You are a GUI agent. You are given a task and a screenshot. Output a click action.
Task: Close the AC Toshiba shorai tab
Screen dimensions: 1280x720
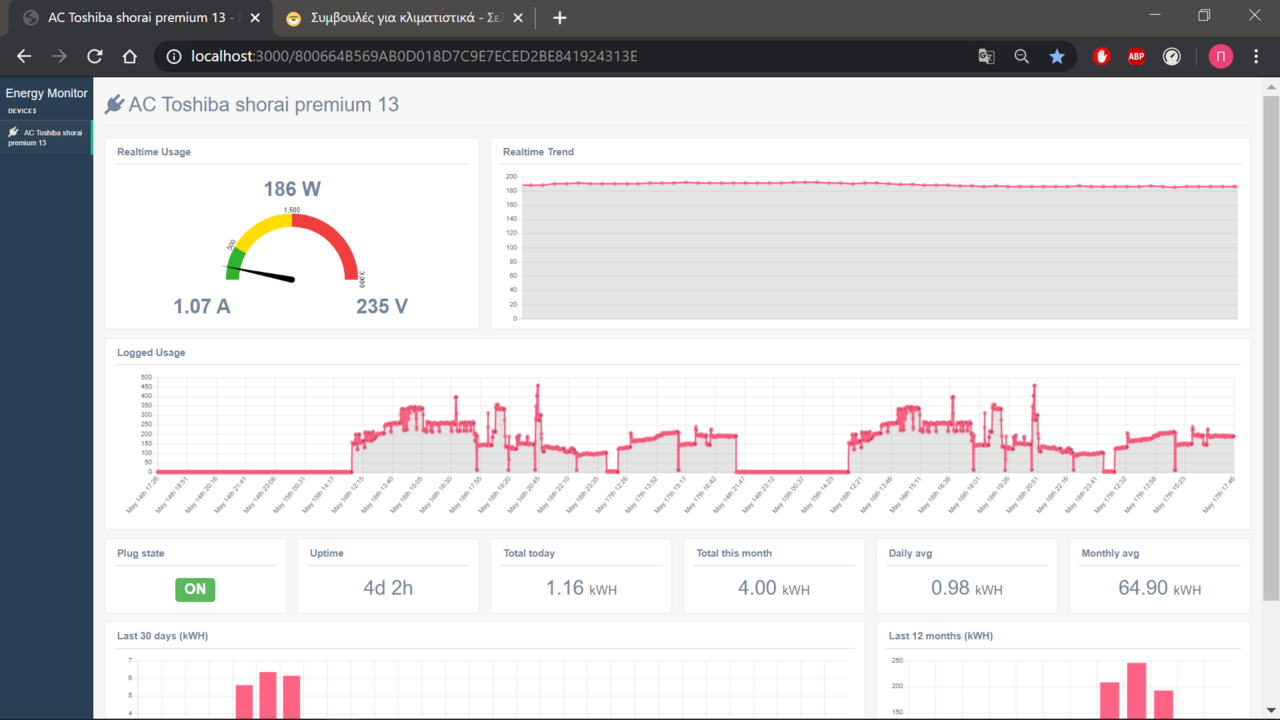click(254, 18)
